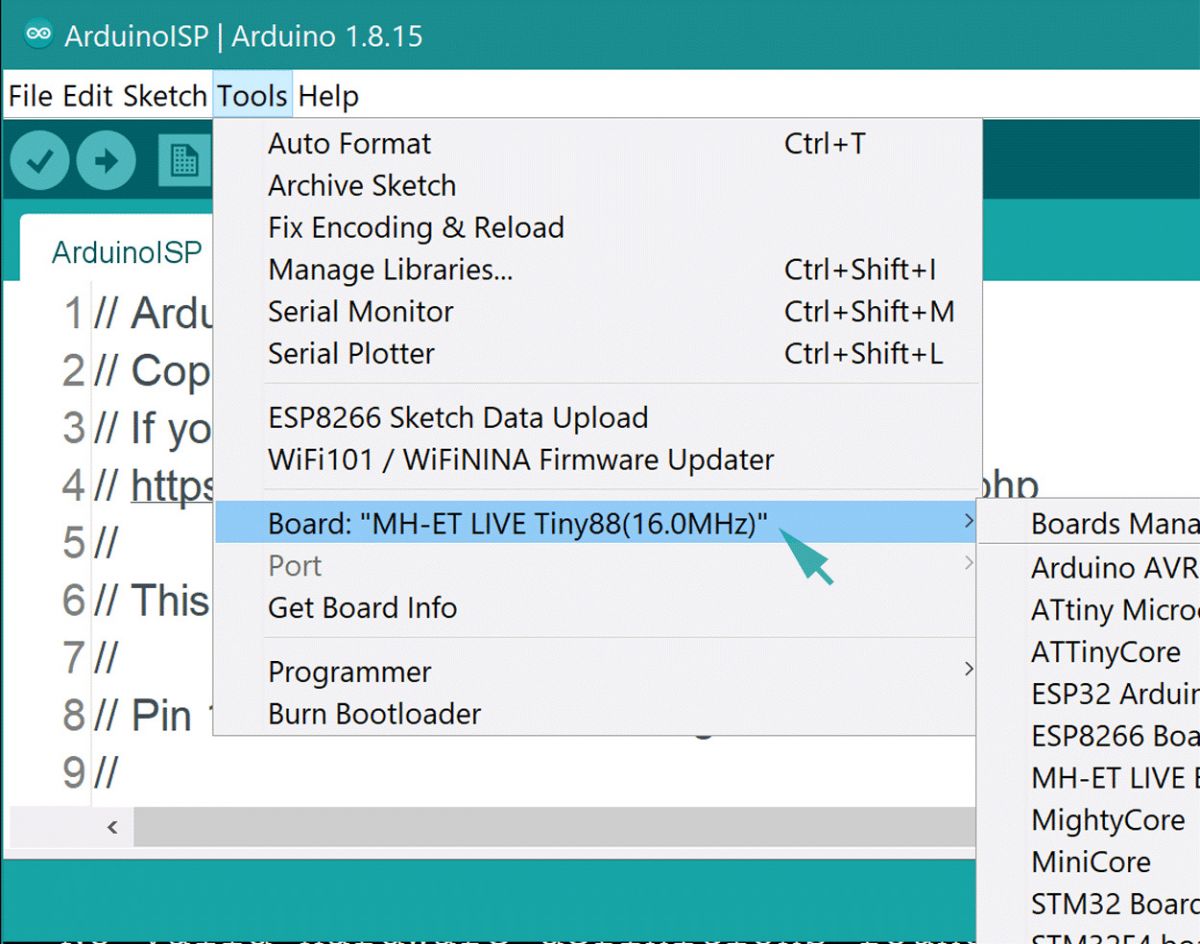
Task: Open the Serial Monitor
Action: click(360, 311)
